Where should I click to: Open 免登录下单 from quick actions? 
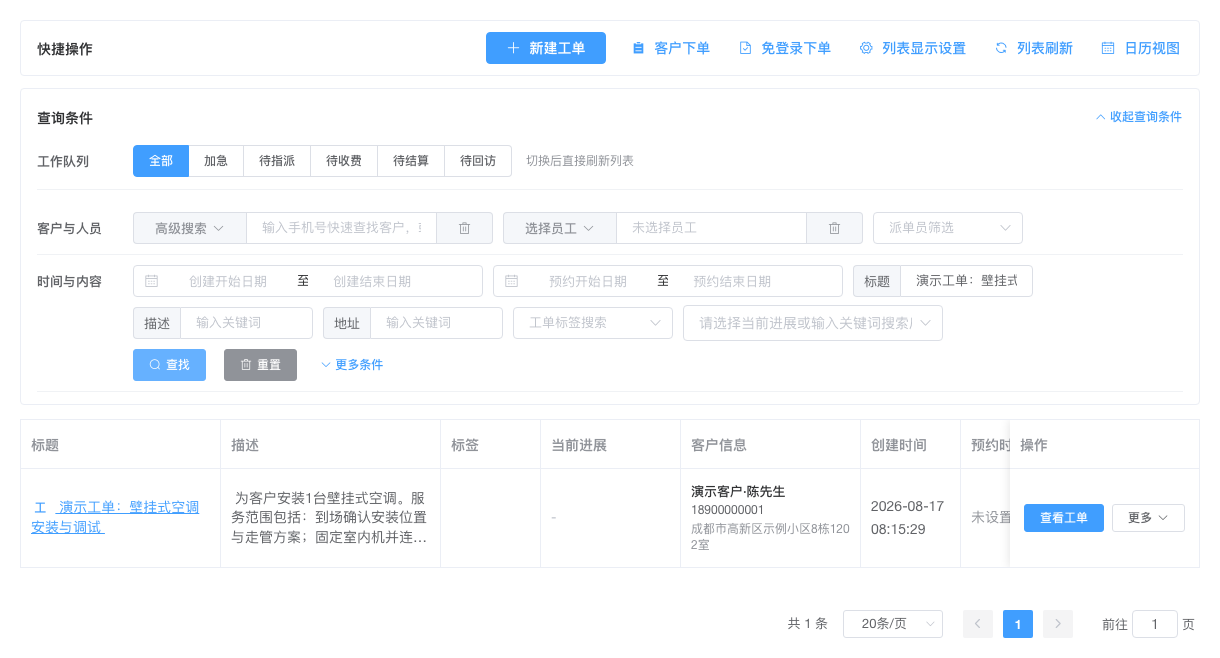point(785,48)
